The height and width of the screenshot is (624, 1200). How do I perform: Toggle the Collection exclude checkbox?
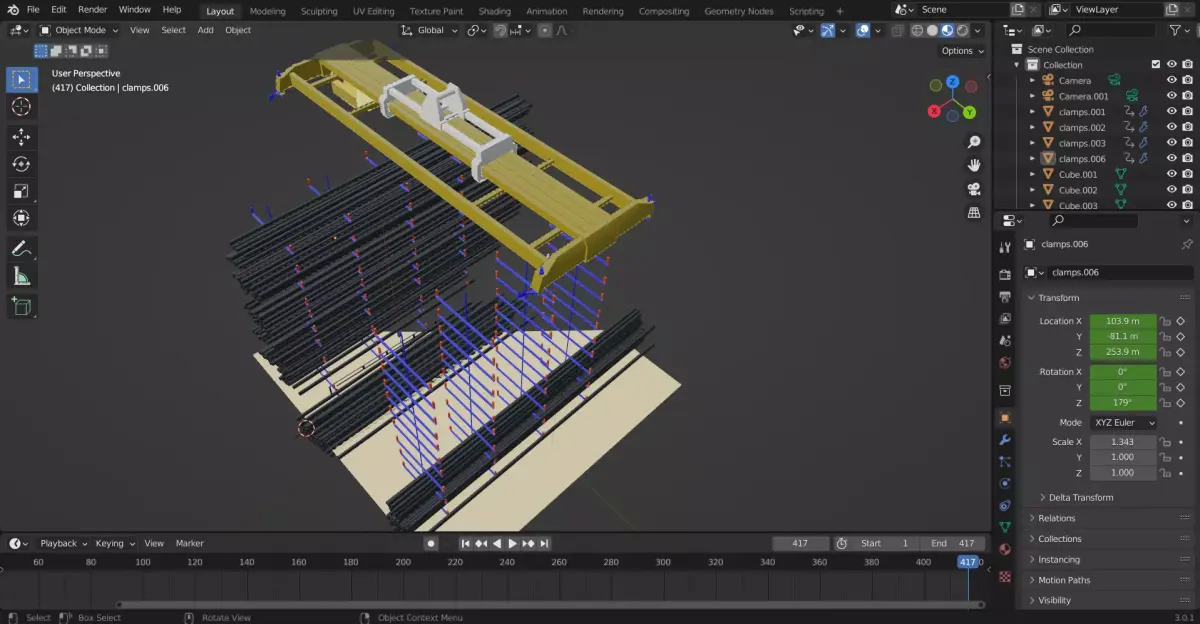coord(1157,65)
